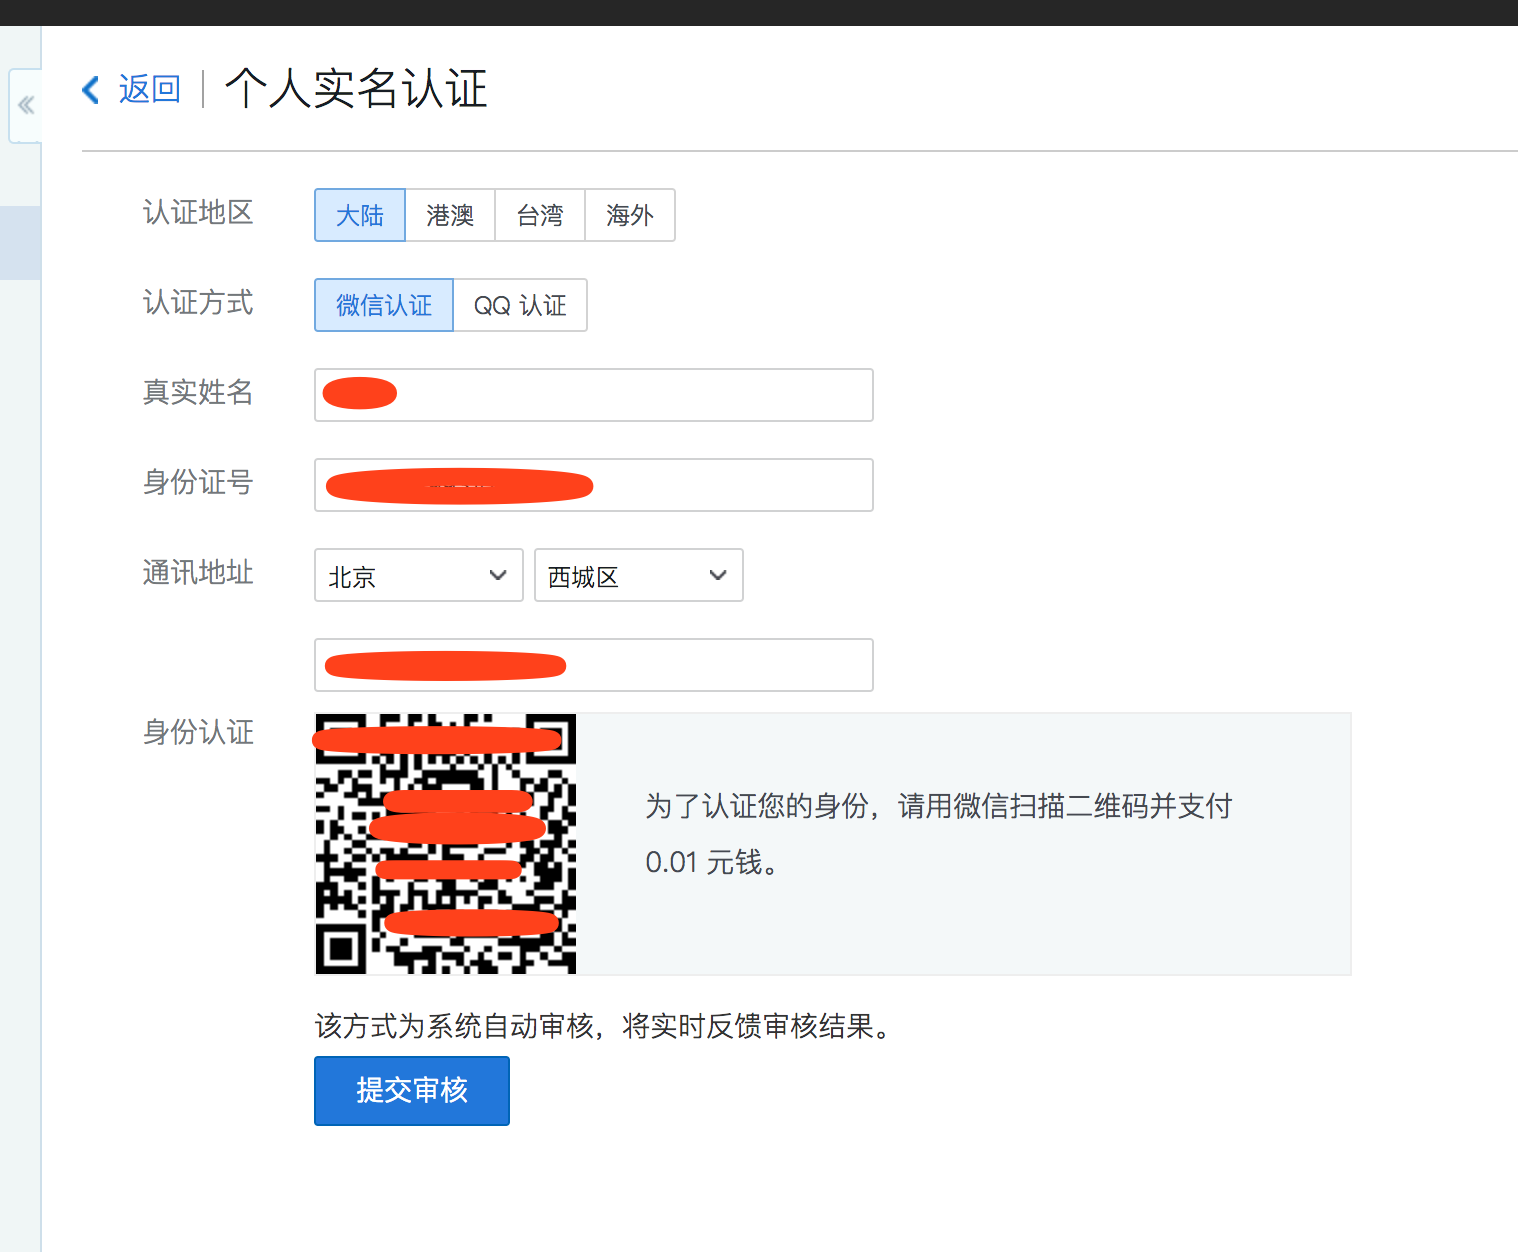Focus the 身份证号 input field

click(594, 485)
